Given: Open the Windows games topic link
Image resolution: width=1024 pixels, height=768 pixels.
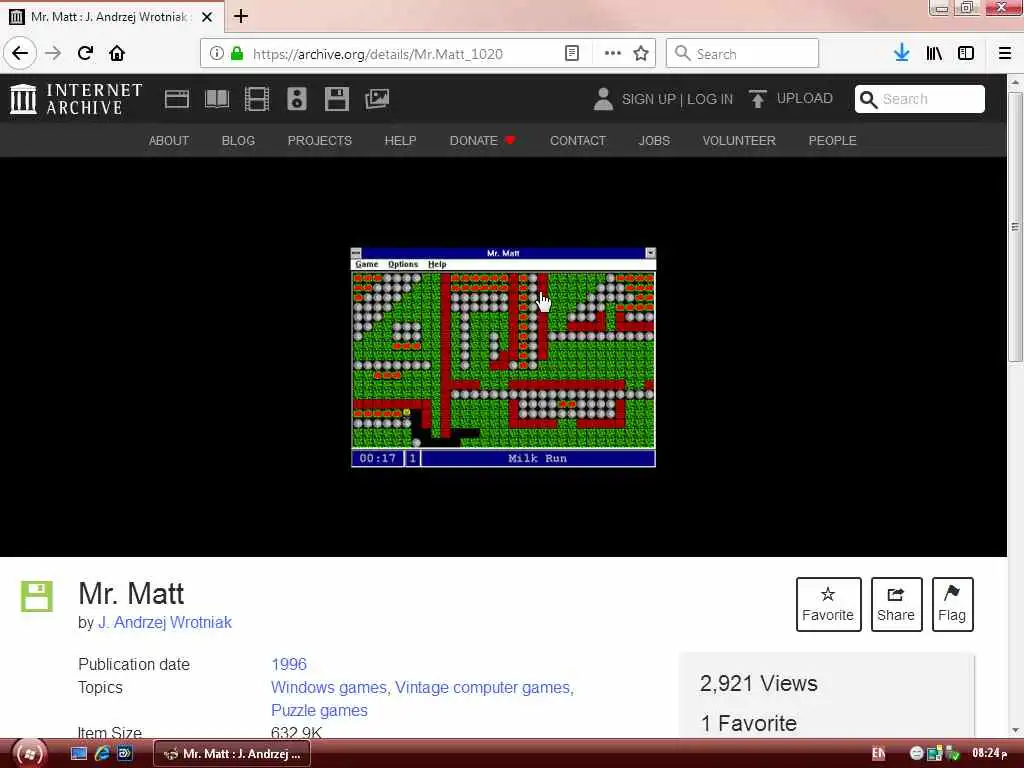Looking at the screenshot, I should (x=328, y=688).
